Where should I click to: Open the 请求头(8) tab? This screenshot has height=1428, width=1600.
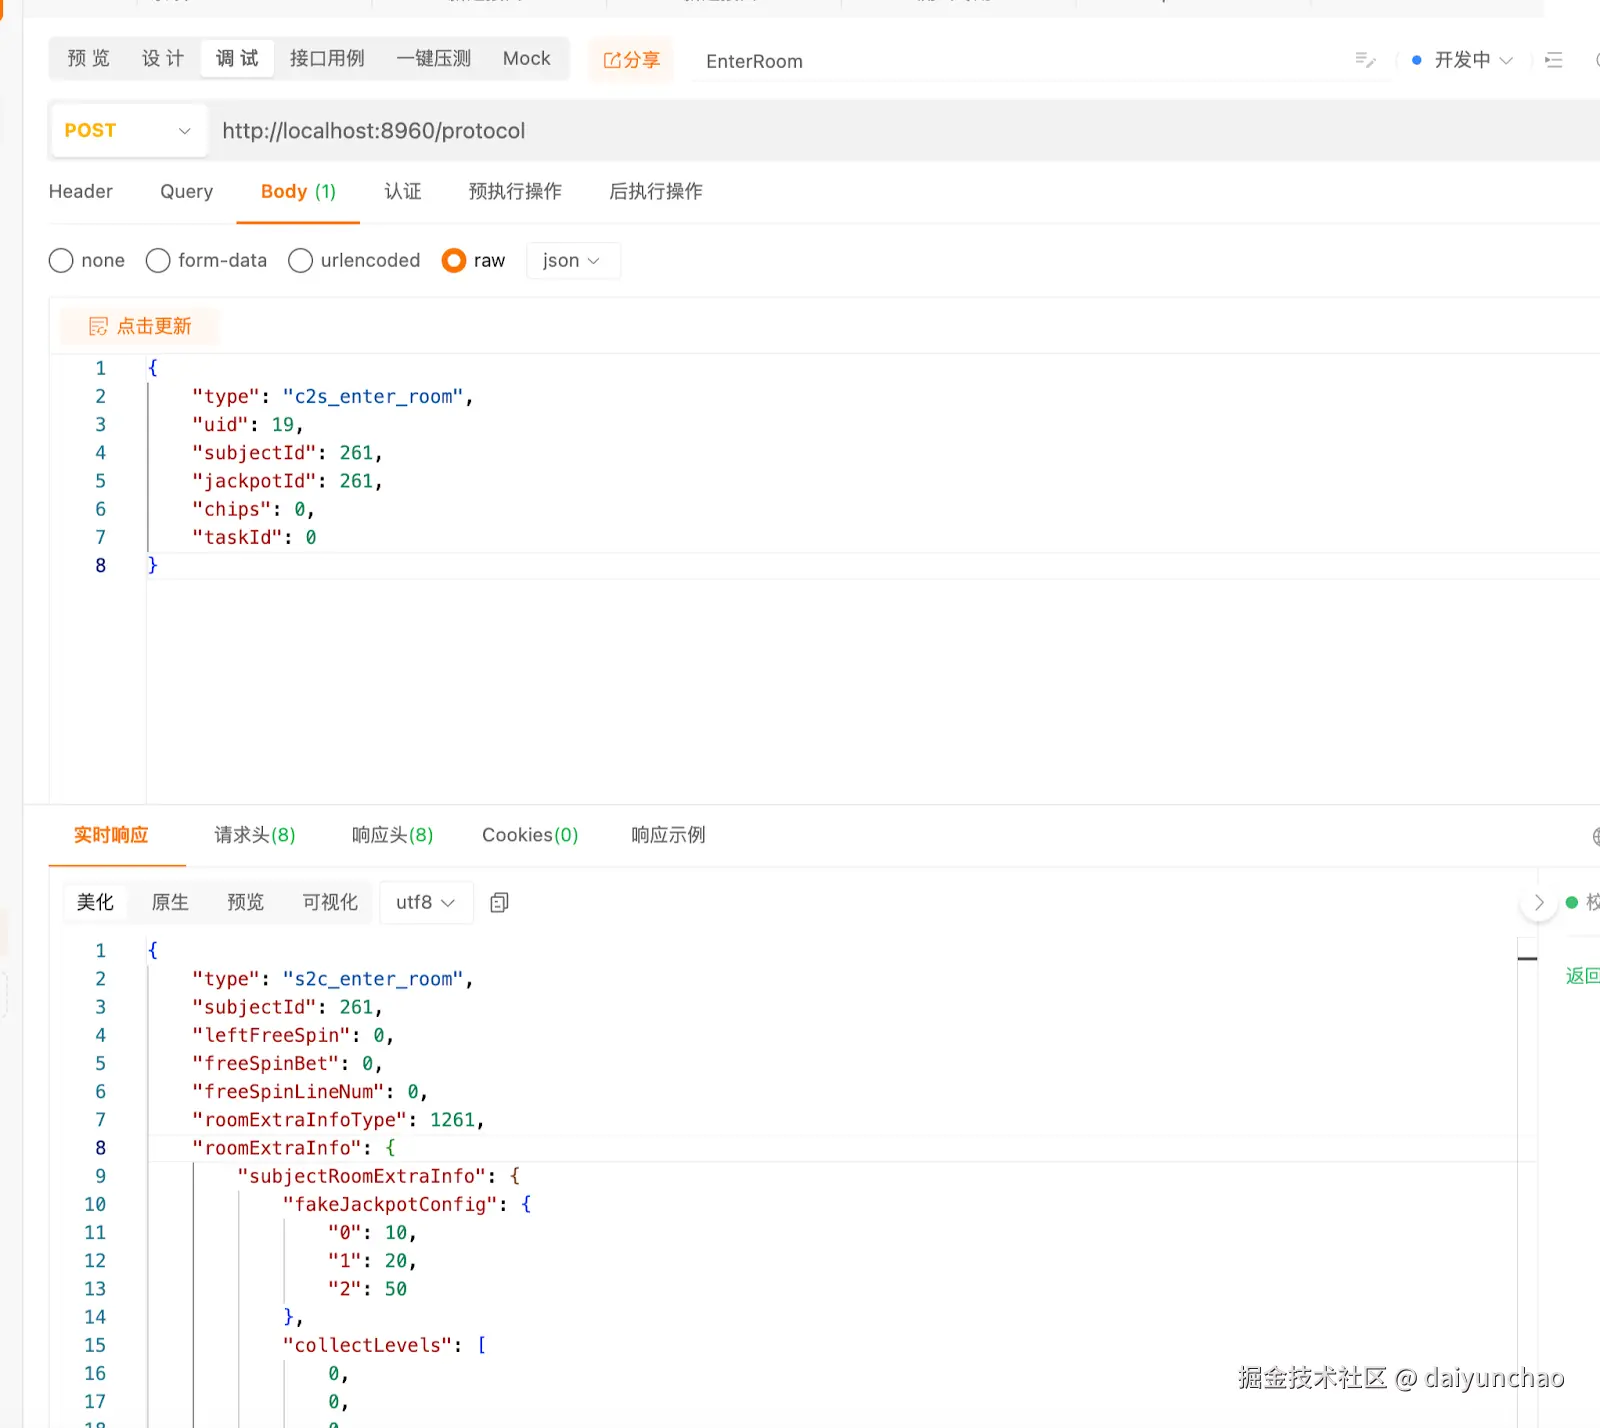[x=255, y=835]
